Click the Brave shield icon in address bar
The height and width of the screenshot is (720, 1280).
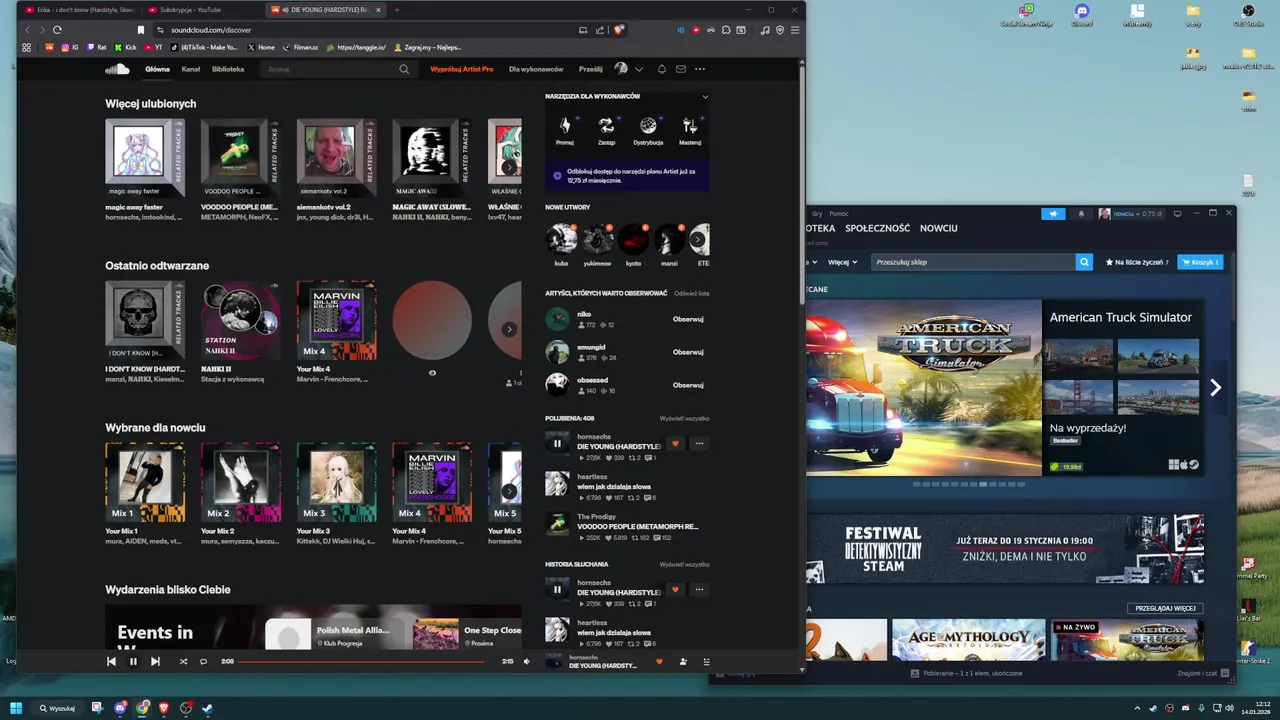(619, 30)
